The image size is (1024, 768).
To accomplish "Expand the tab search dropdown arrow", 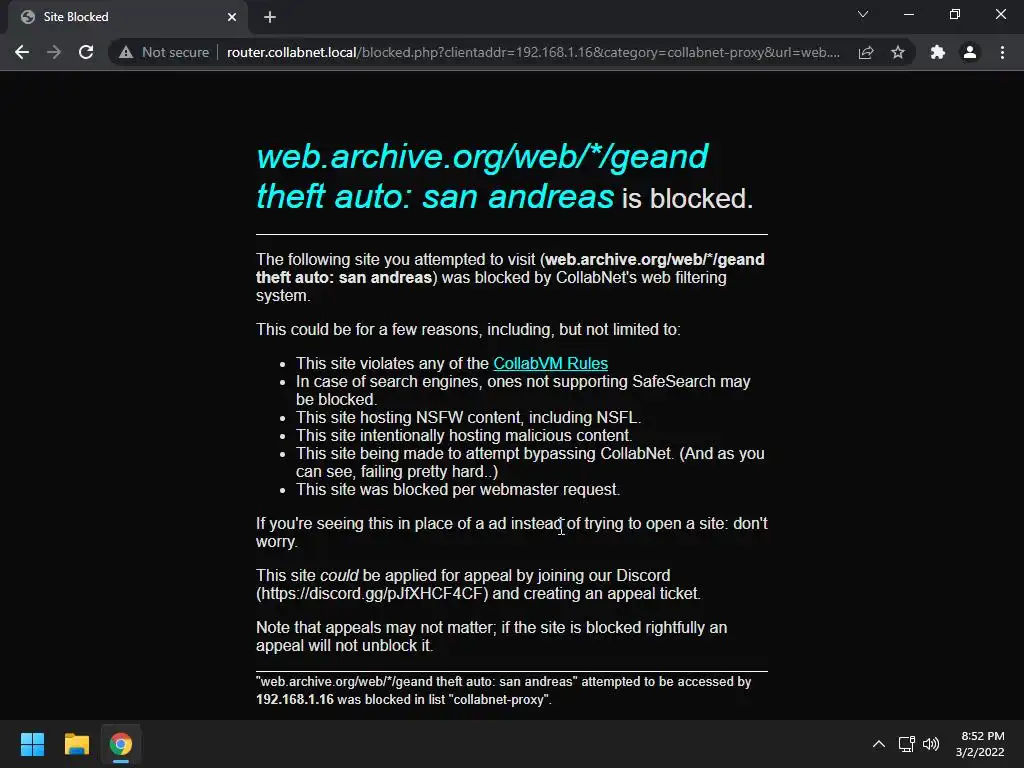I will [863, 14].
